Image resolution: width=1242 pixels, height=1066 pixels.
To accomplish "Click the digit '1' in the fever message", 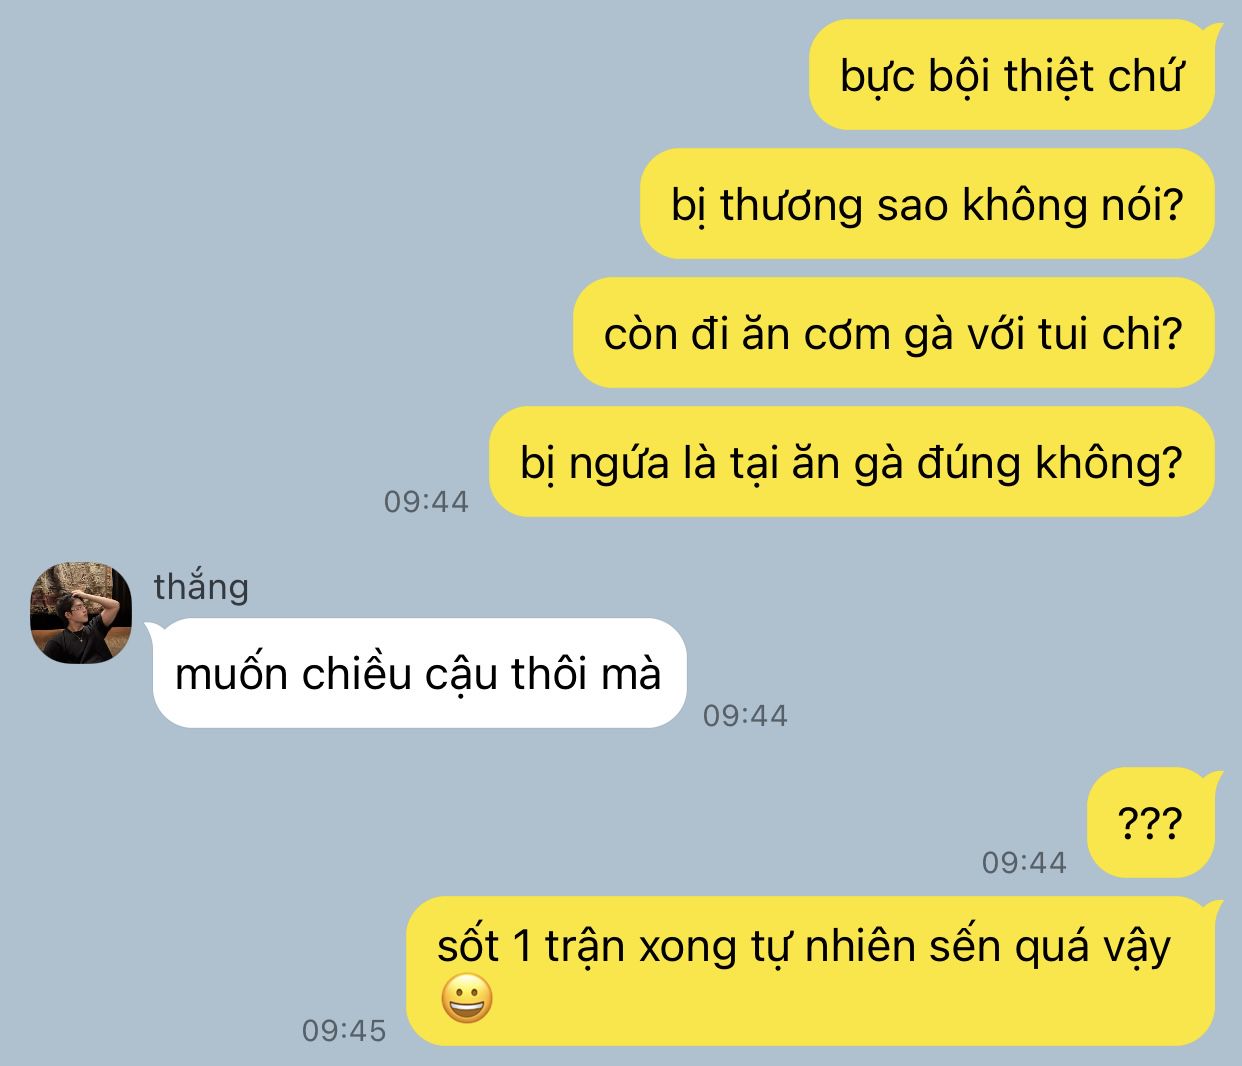I will click(x=521, y=946).
